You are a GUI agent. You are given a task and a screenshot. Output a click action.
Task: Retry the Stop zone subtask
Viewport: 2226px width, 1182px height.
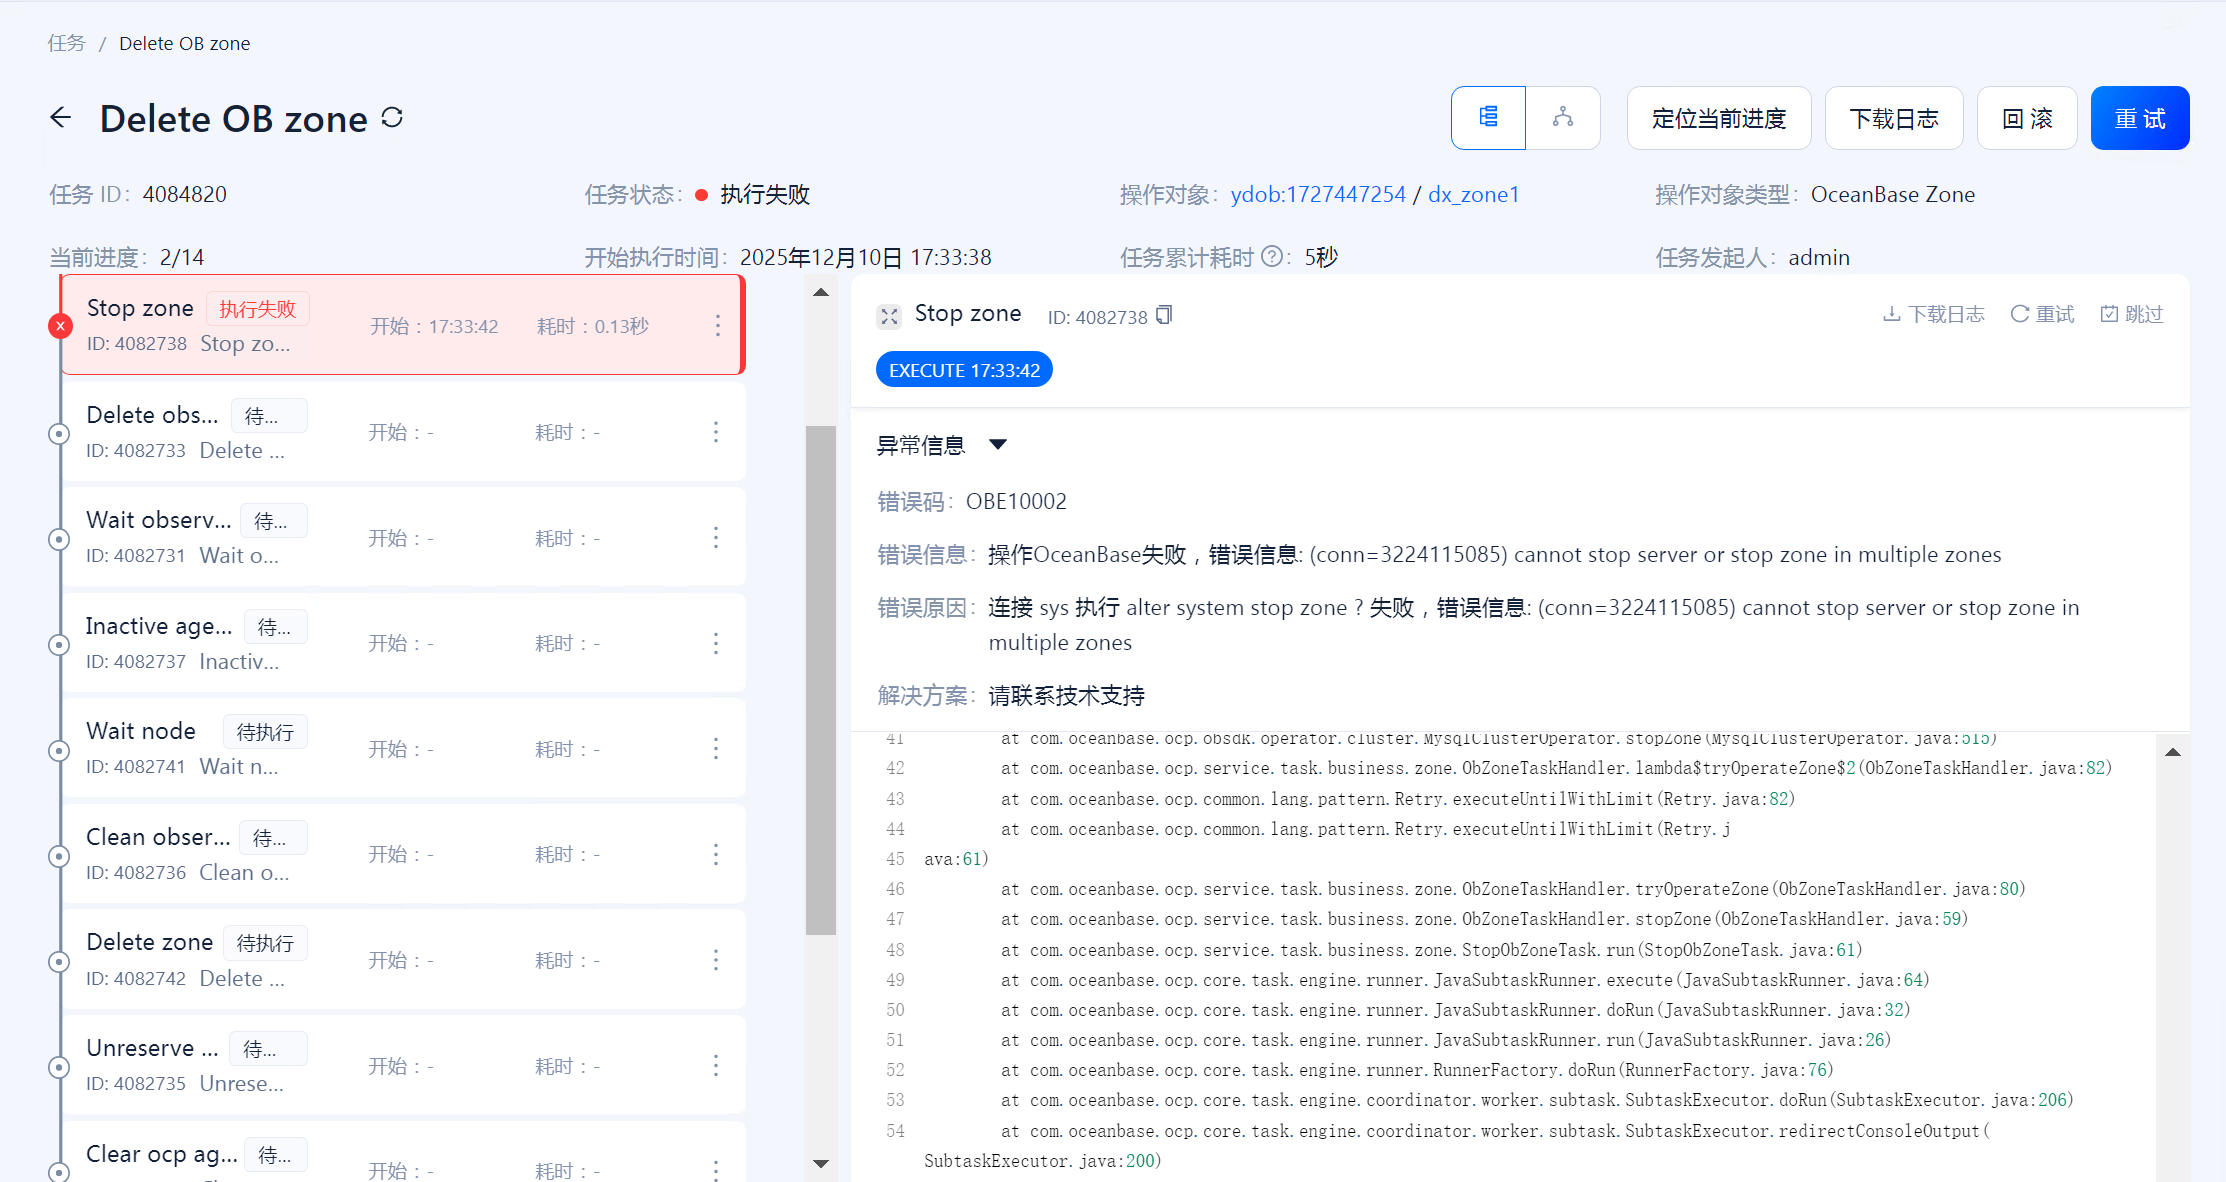pyautogui.click(x=2042, y=314)
